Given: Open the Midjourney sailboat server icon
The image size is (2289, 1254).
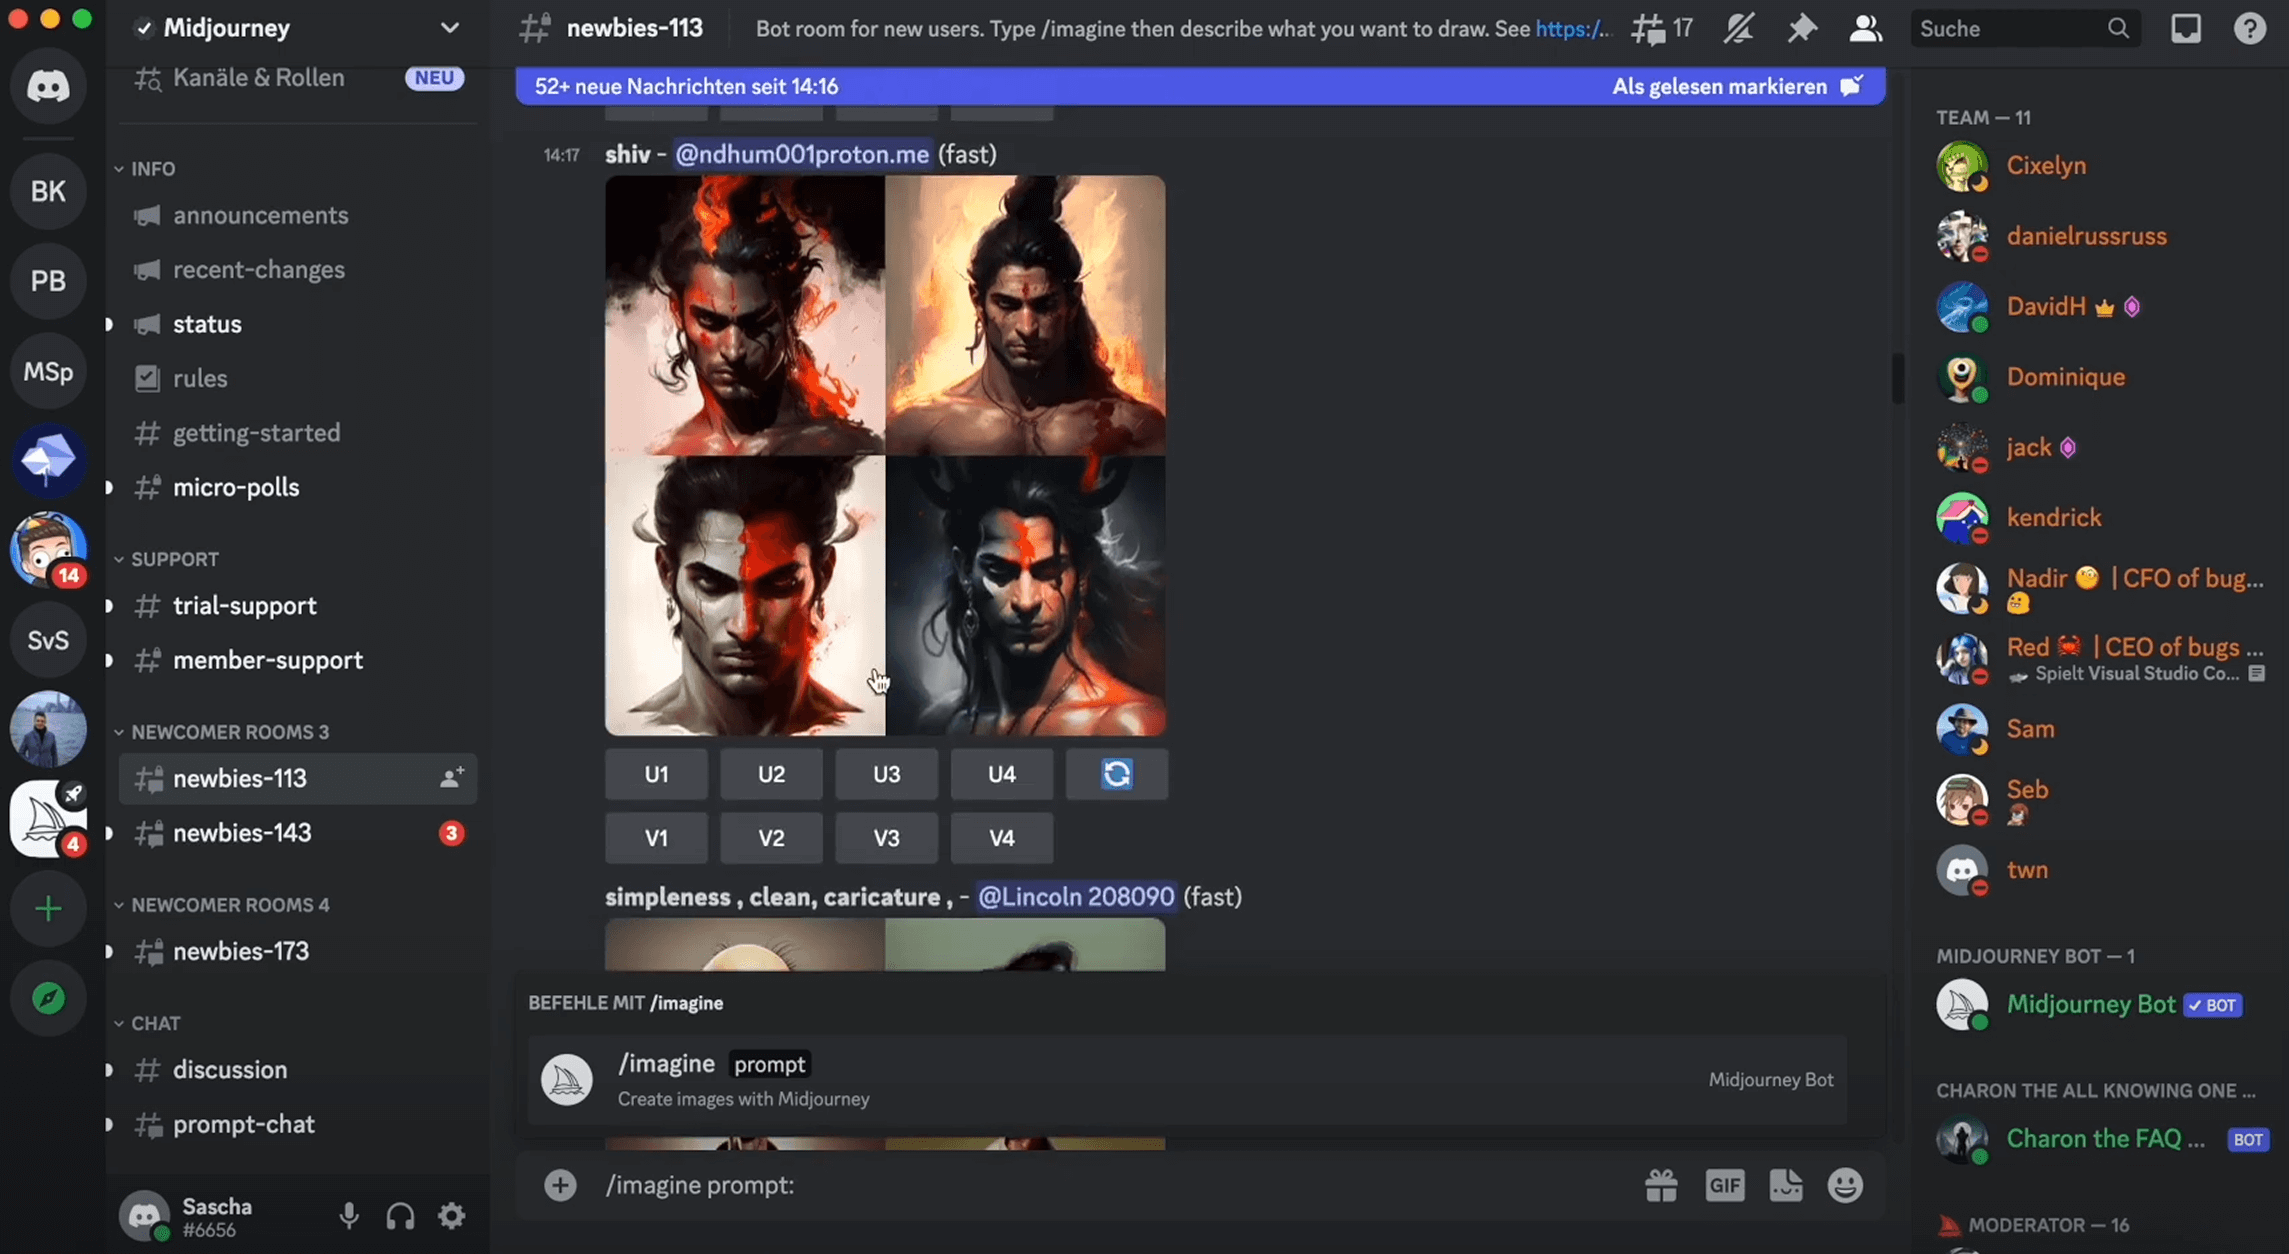Looking at the screenshot, I should coord(48,819).
